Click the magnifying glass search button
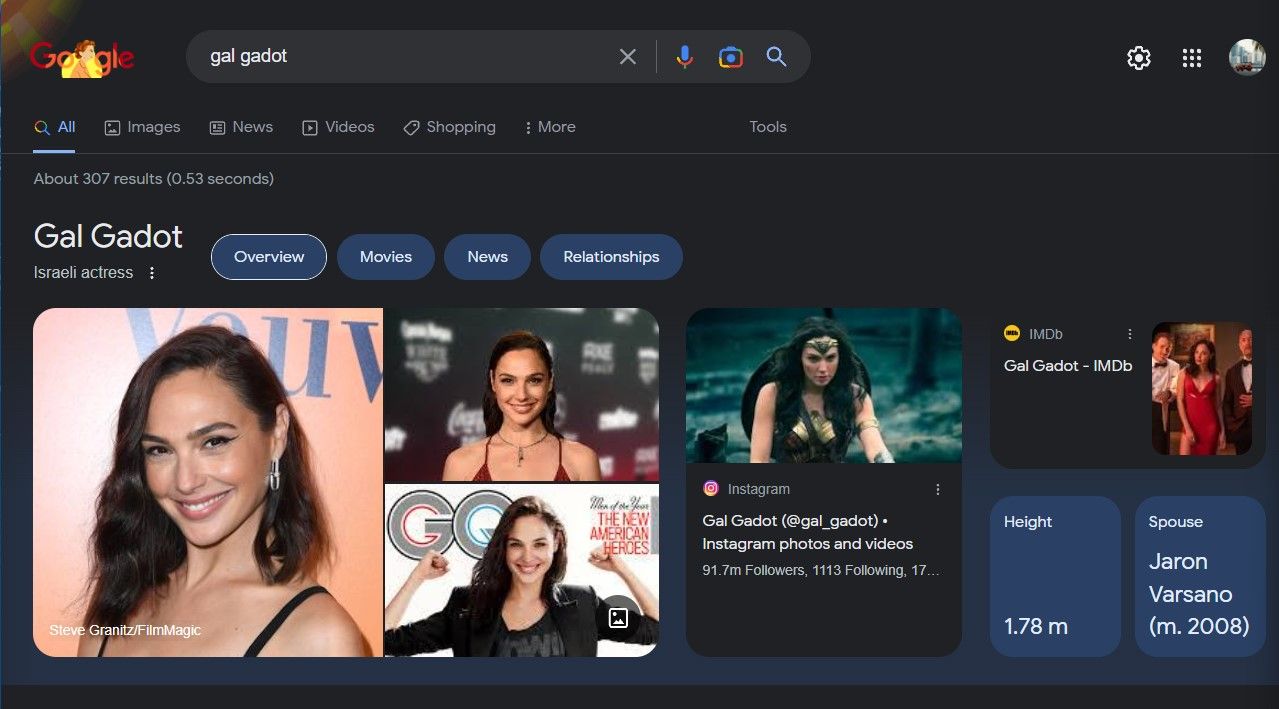The image size is (1279, 709). [x=777, y=57]
